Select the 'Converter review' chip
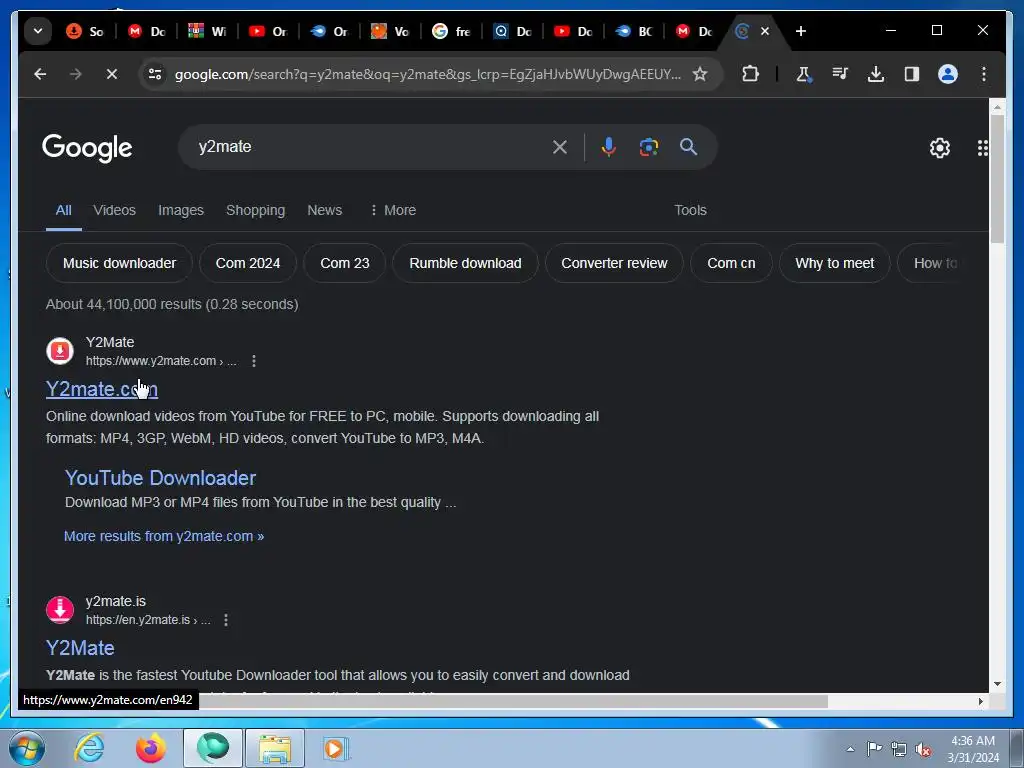1024x768 pixels. coord(614,263)
